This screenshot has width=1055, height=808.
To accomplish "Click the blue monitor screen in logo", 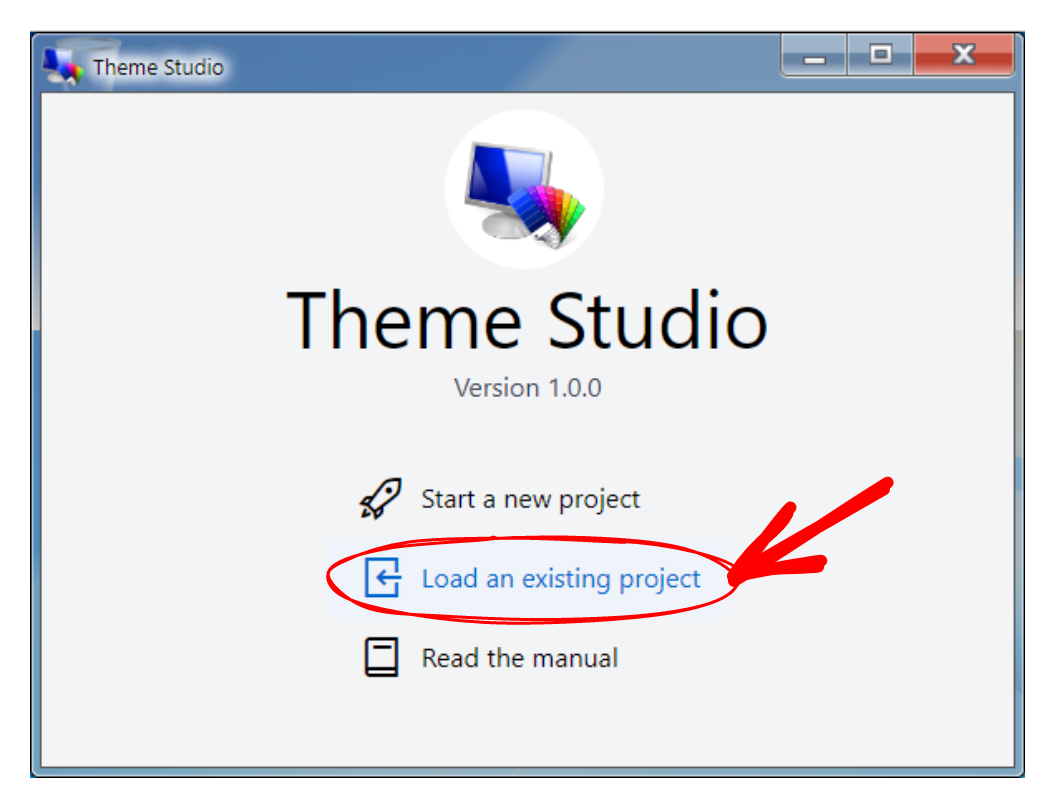I will (506, 174).
